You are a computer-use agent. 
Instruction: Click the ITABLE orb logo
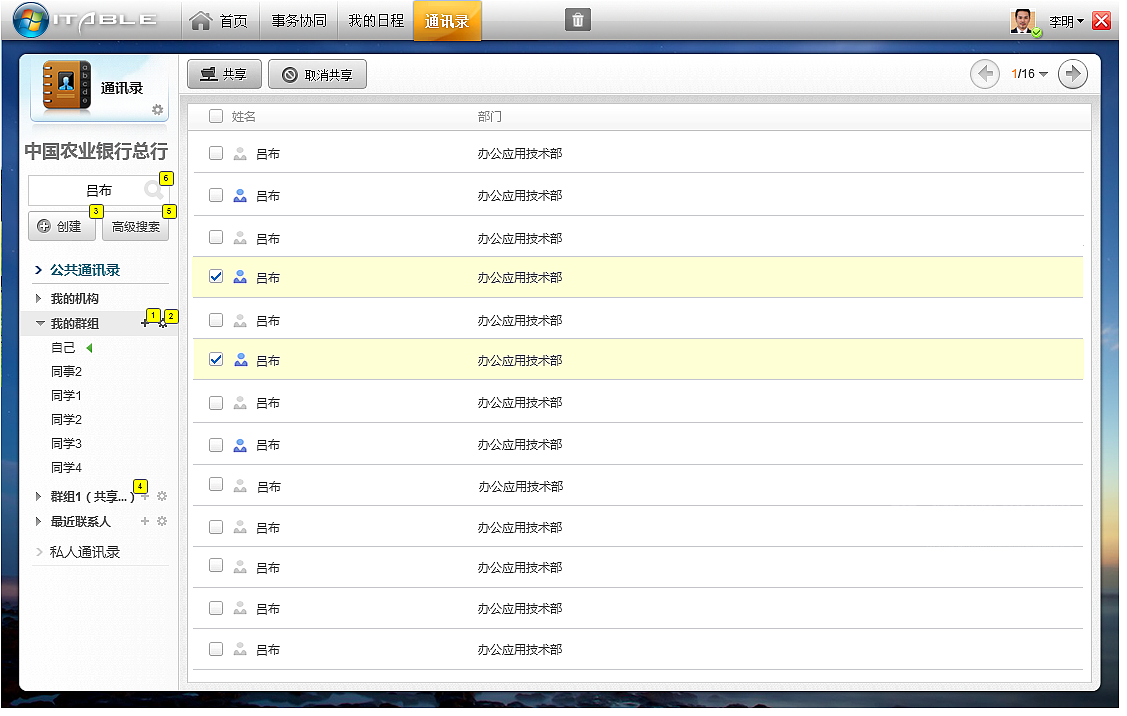(31, 20)
